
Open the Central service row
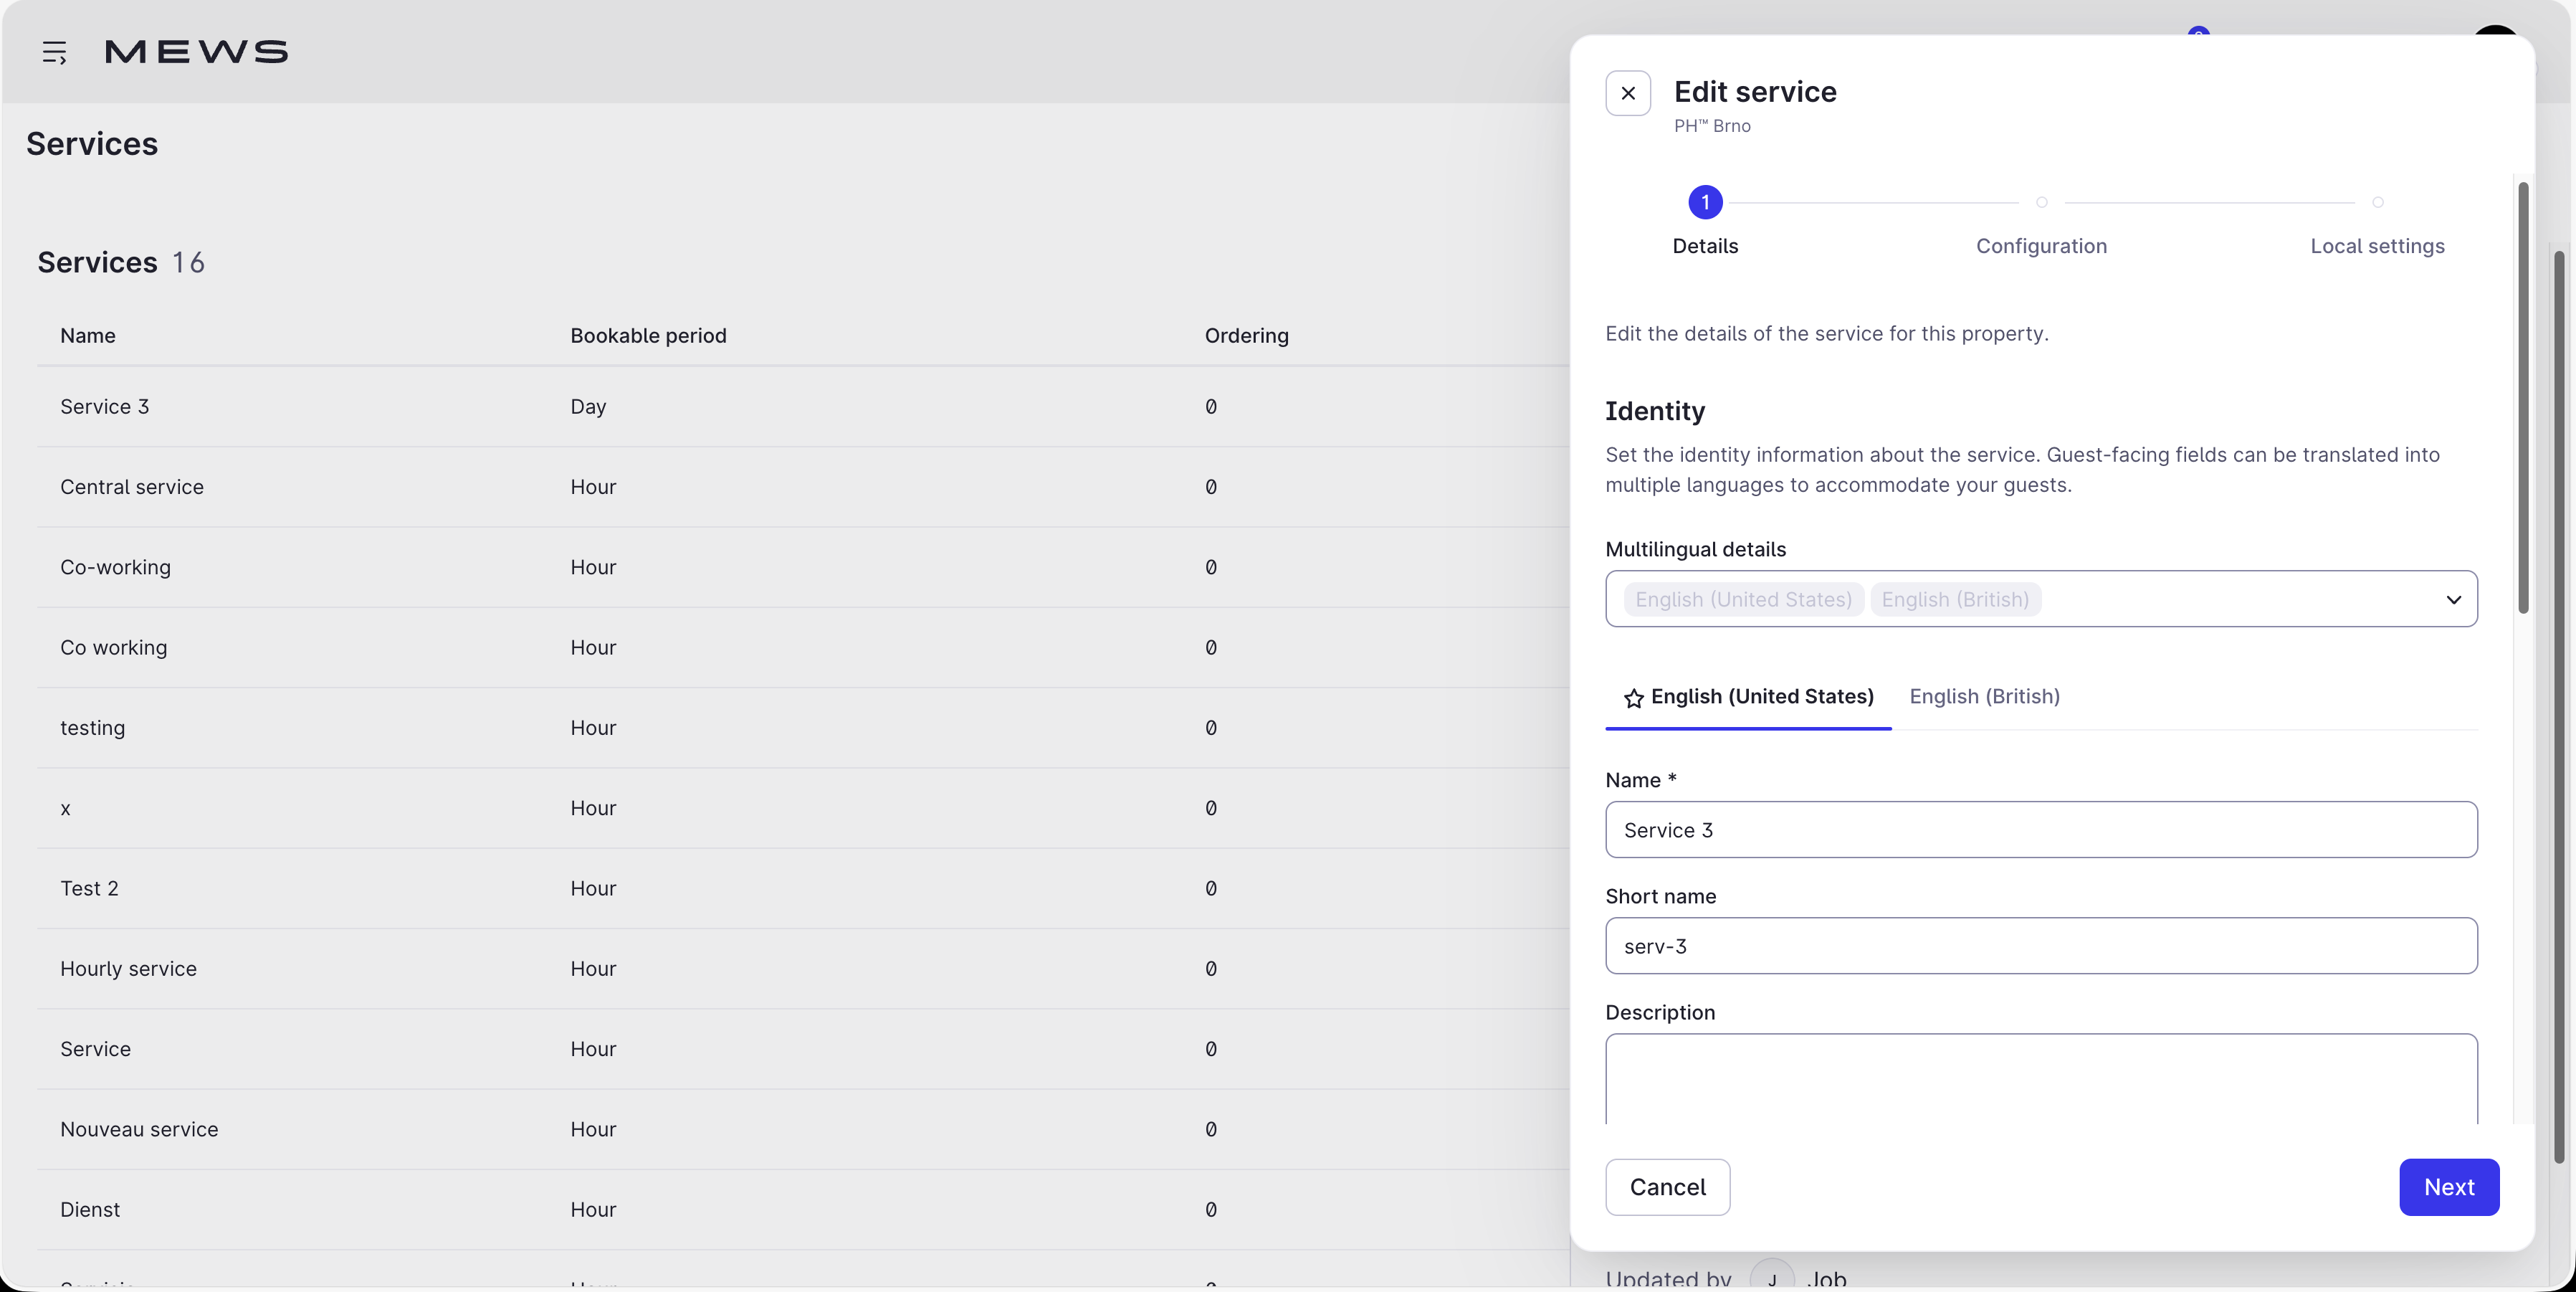point(802,487)
